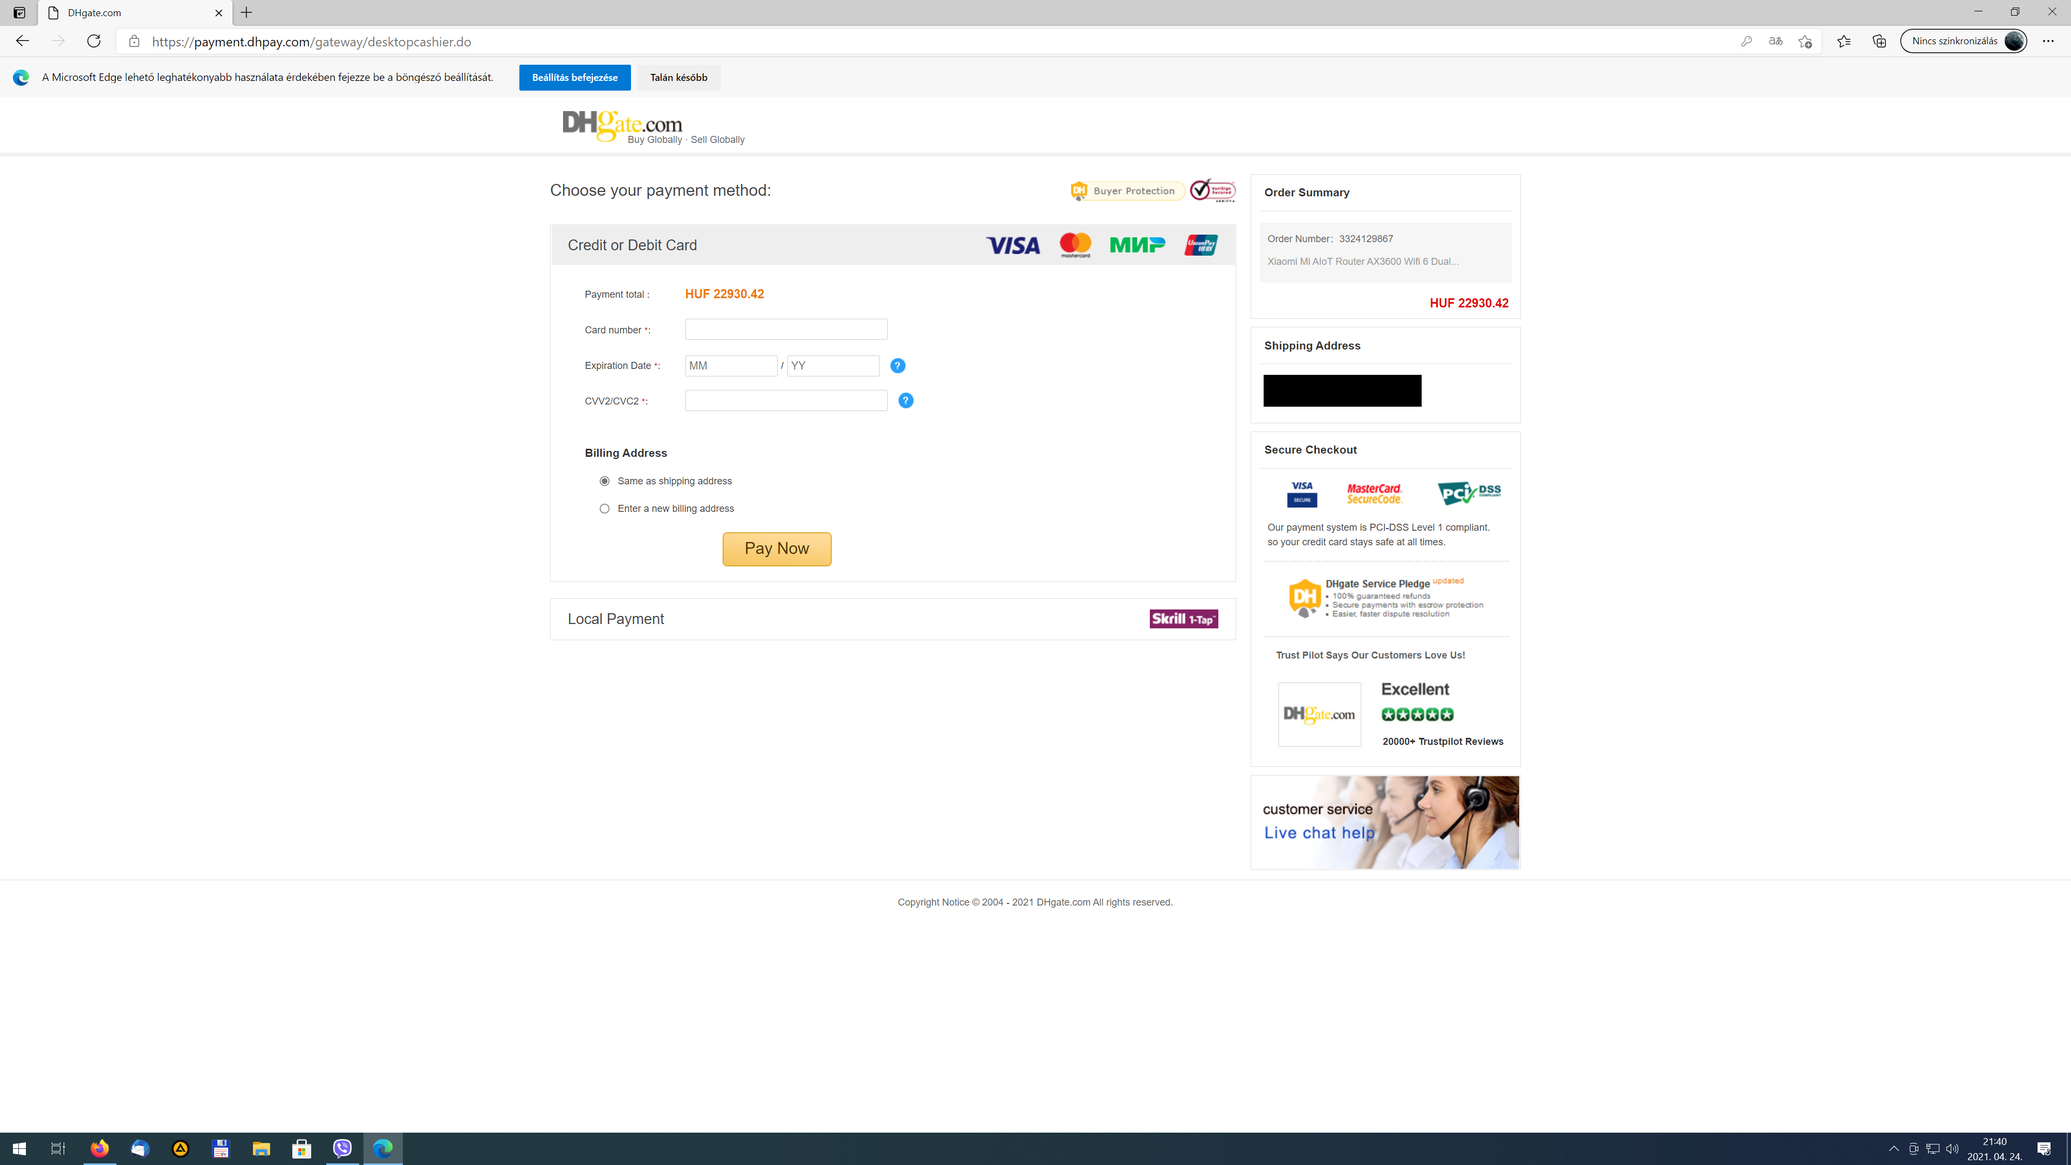
Task: Expand the Credit or Debit Card section header
Action: (x=892, y=245)
